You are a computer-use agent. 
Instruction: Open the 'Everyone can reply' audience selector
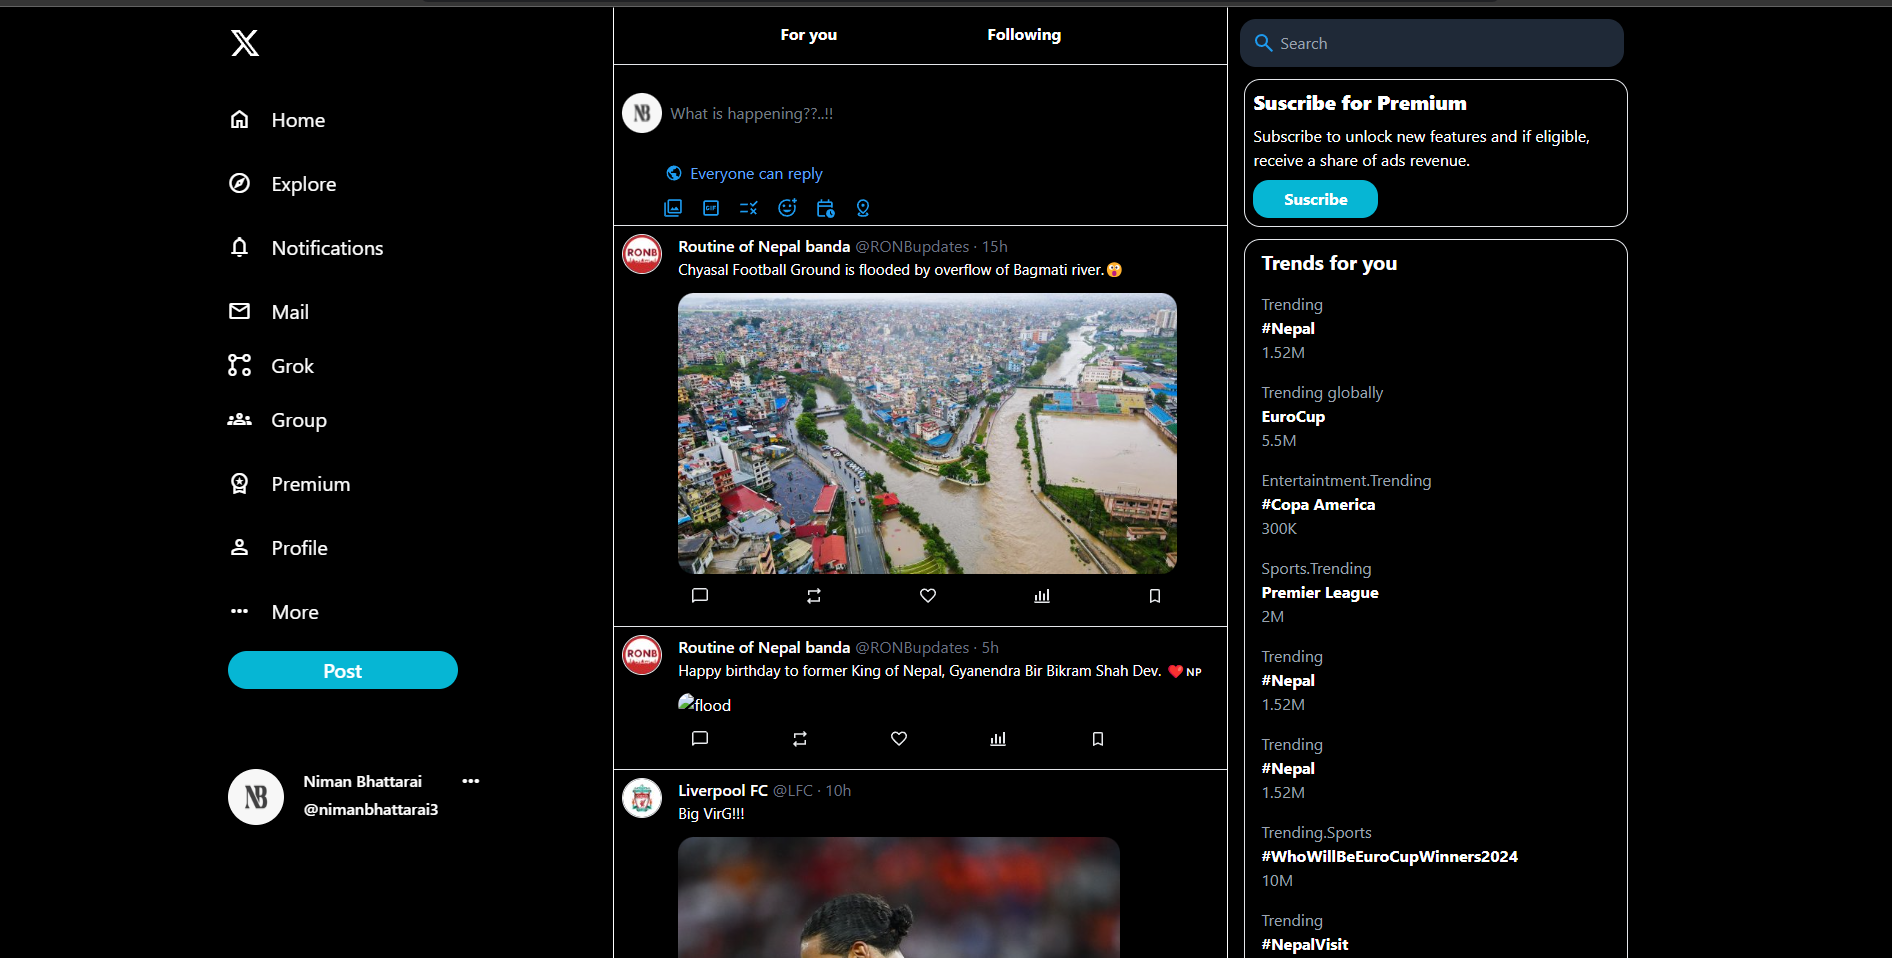pos(745,174)
